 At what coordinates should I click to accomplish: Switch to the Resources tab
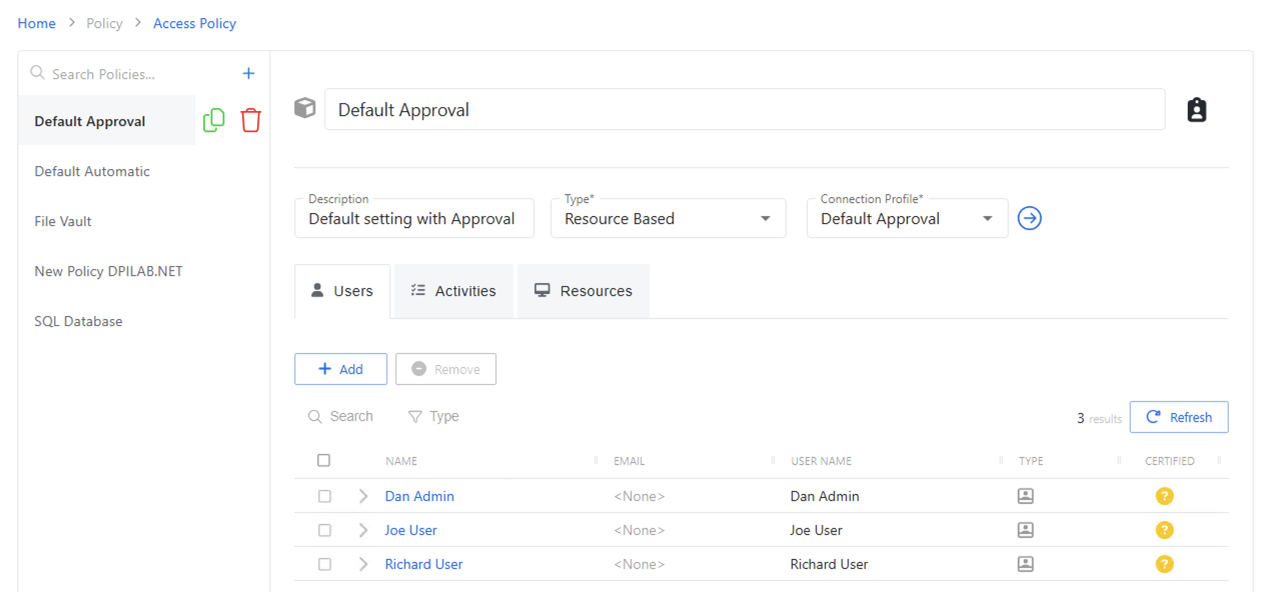click(584, 291)
